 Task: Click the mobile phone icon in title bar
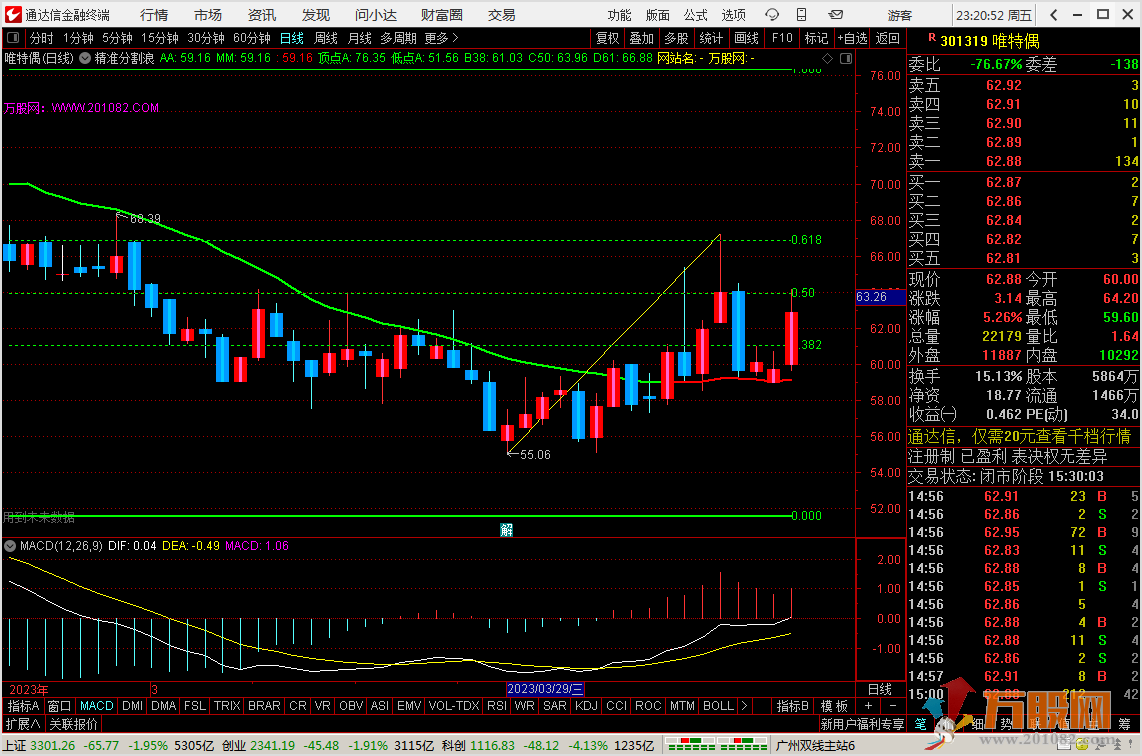point(801,15)
